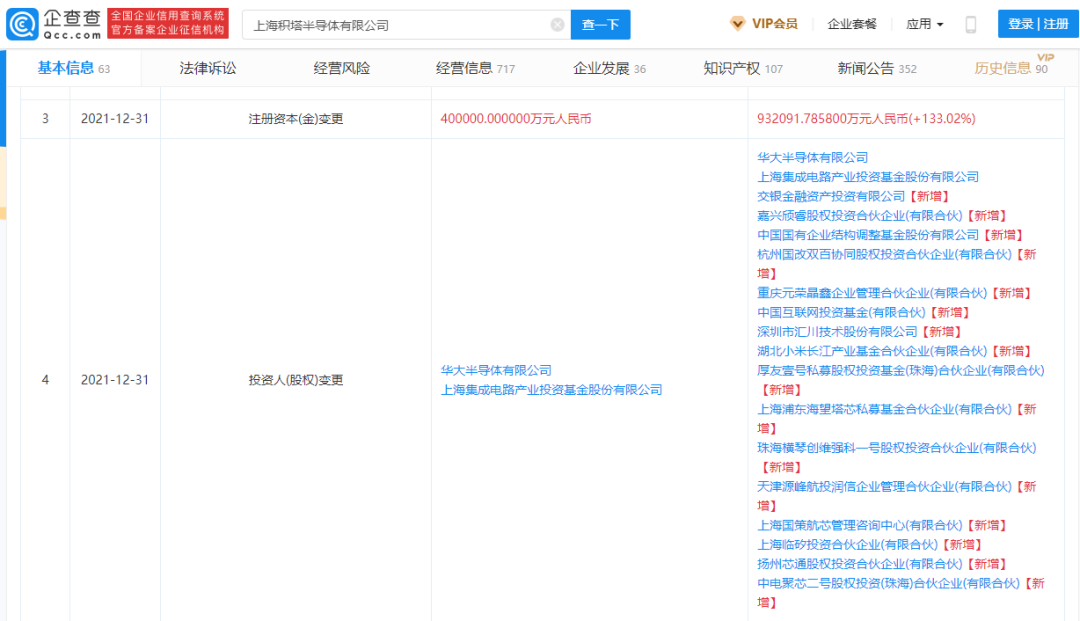Open 重庆元荣晶鑫企业管理合伙企业 link

tap(872, 293)
